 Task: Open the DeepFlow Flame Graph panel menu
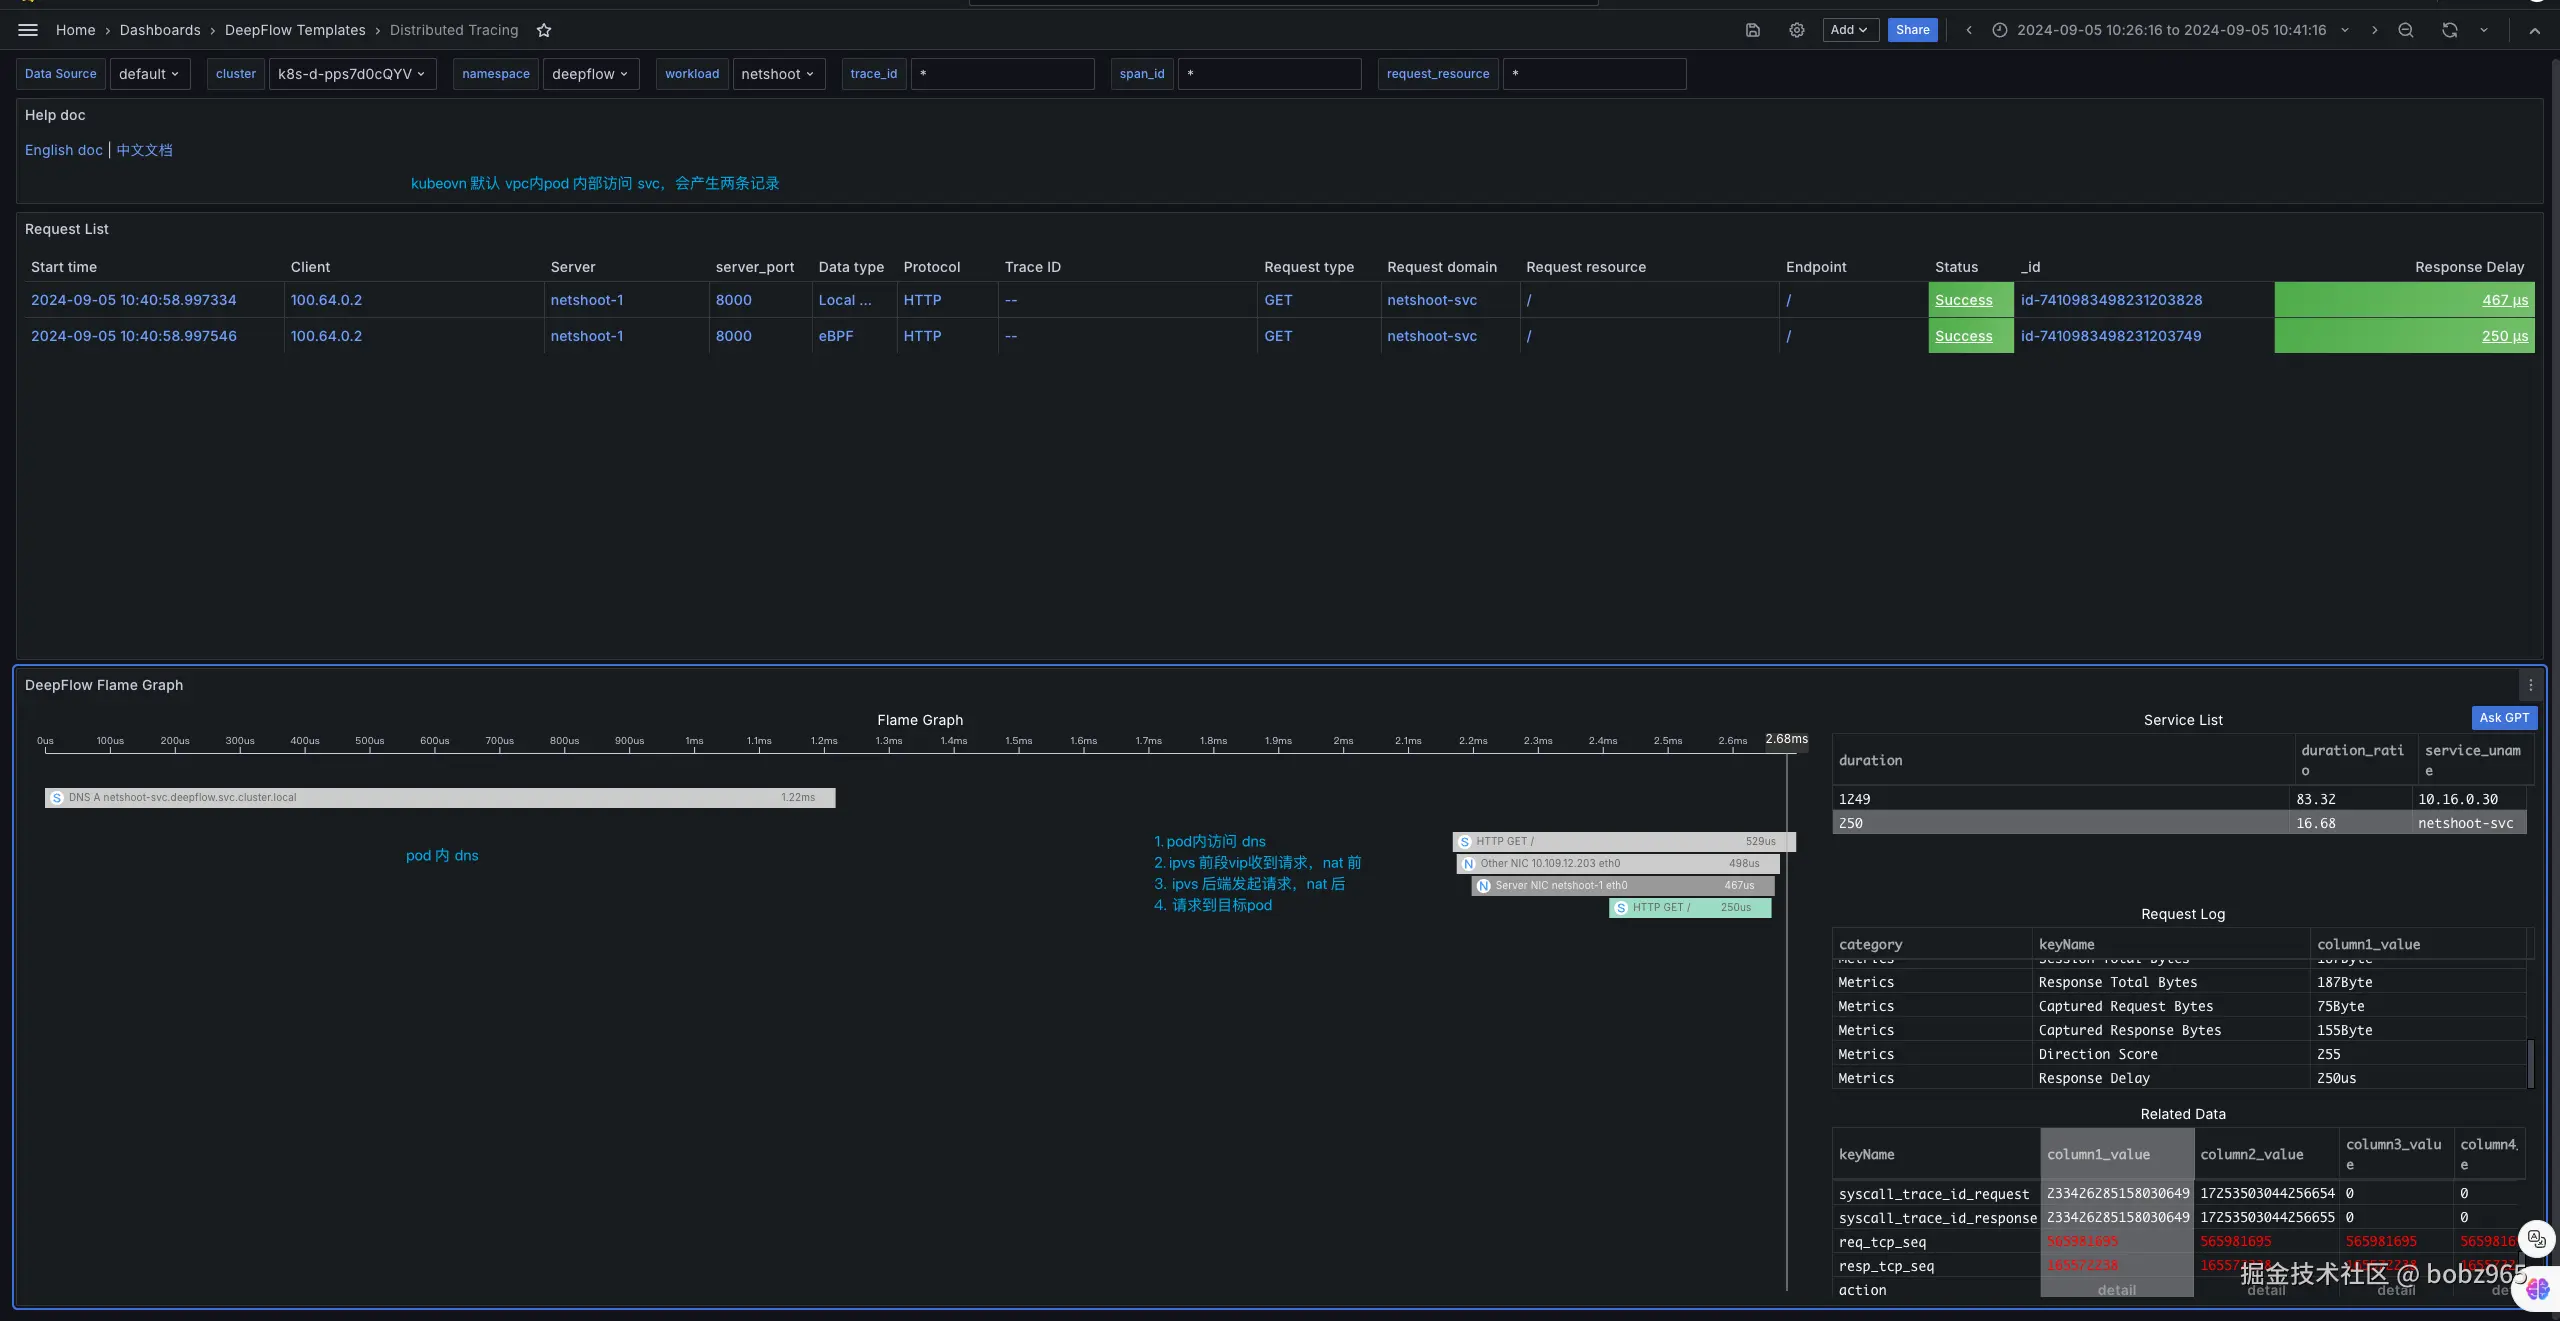tap(2531, 685)
